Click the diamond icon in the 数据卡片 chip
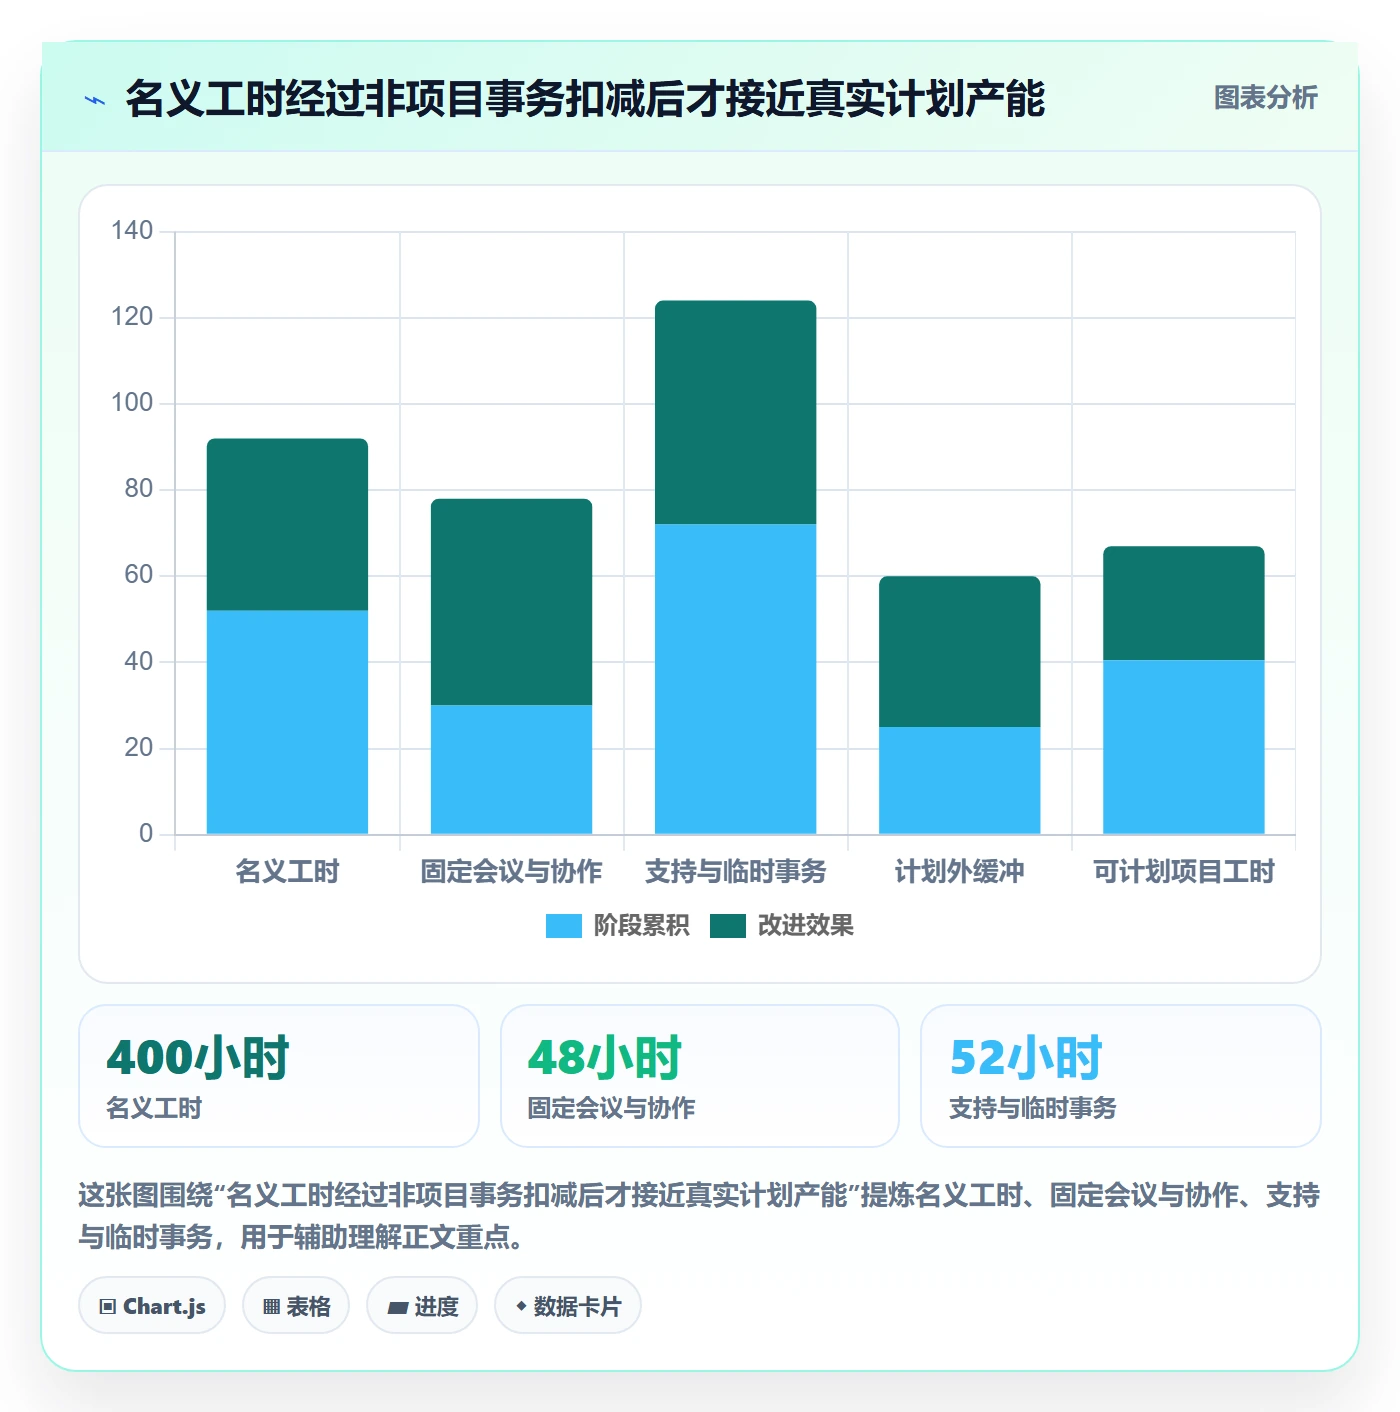This screenshot has width=1400, height=1412. (x=521, y=1306)
